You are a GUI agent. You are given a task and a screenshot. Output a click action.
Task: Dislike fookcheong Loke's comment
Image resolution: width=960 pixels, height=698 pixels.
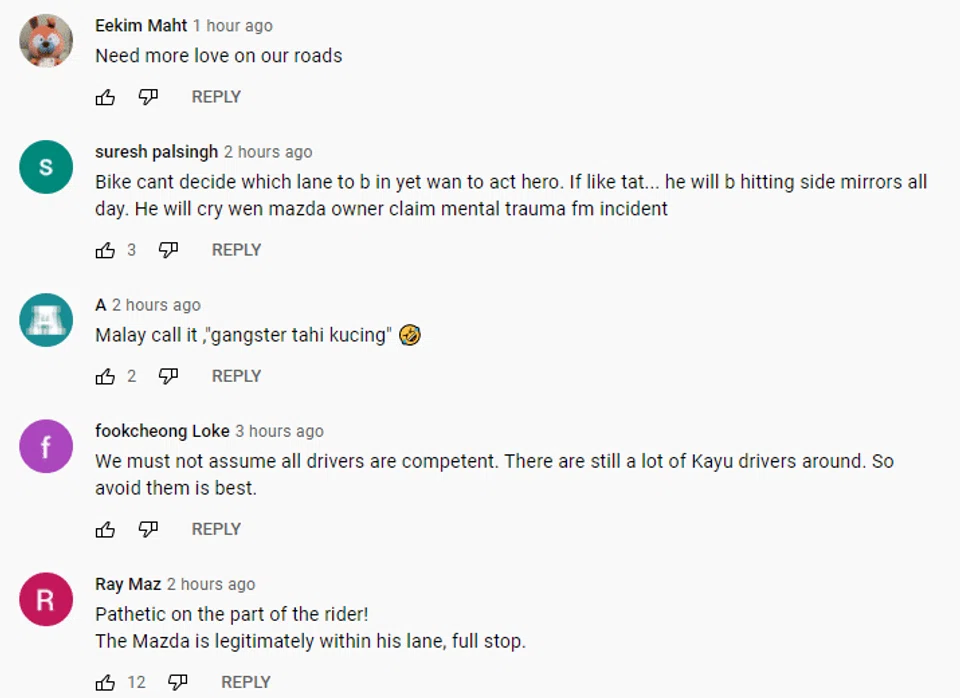click(148, 529)
